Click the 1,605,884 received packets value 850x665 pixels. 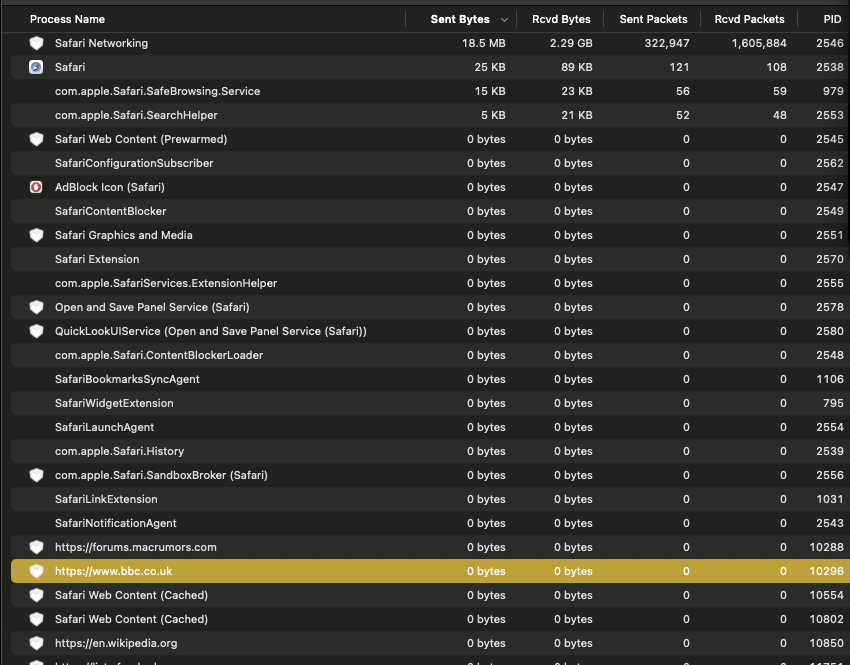coord(759,43)
